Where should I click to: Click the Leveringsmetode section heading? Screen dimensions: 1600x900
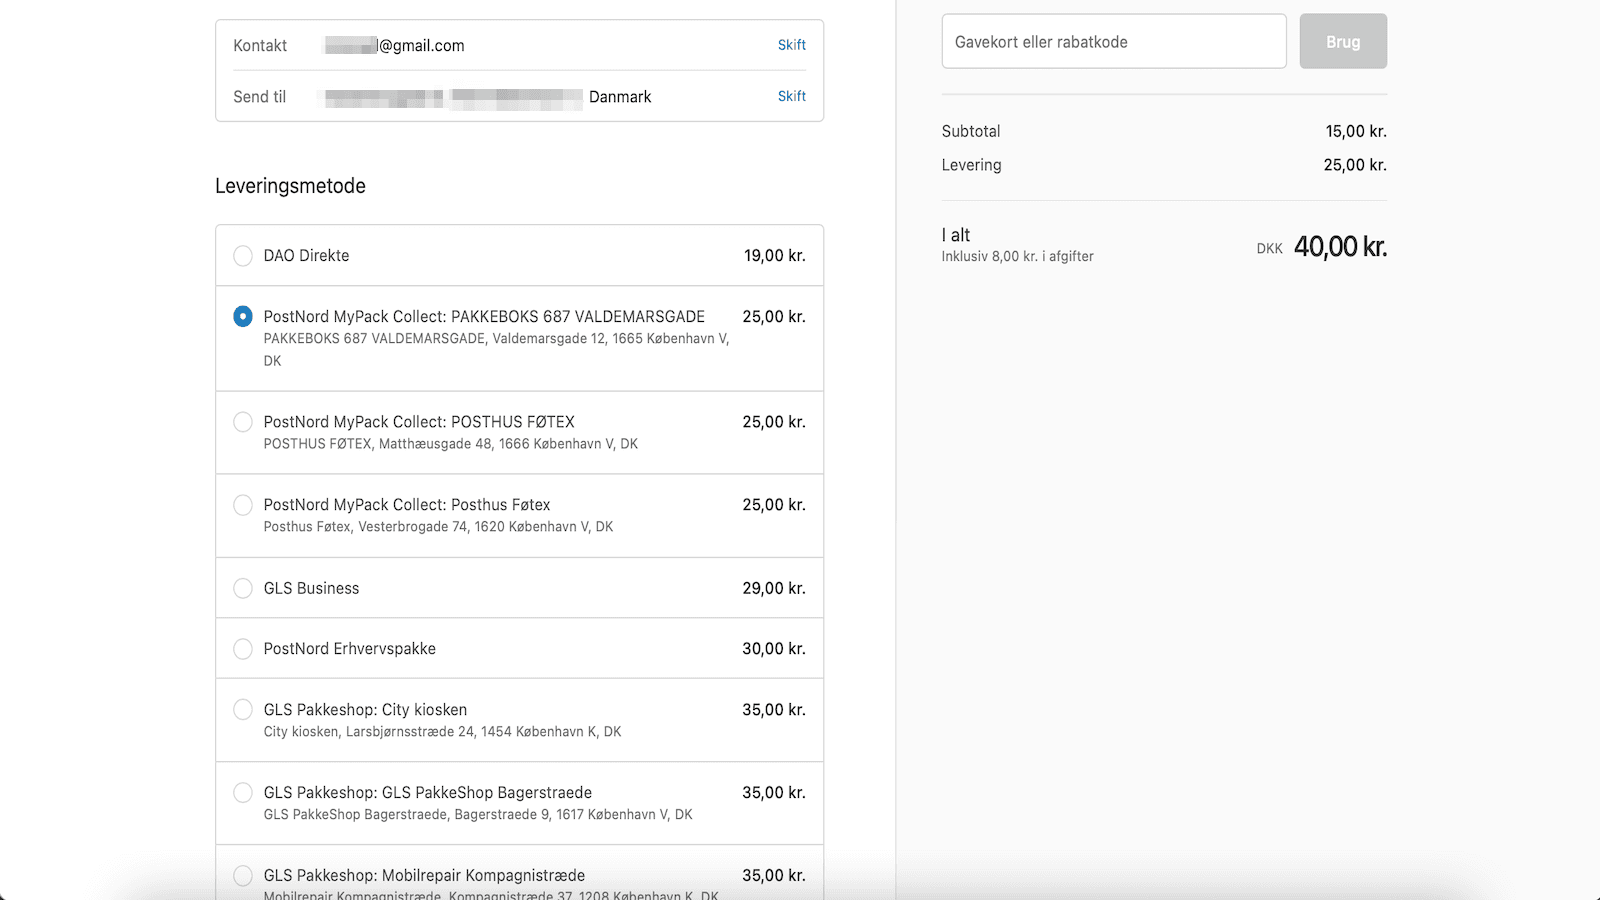pyautogui.click(x=289, y=186)
